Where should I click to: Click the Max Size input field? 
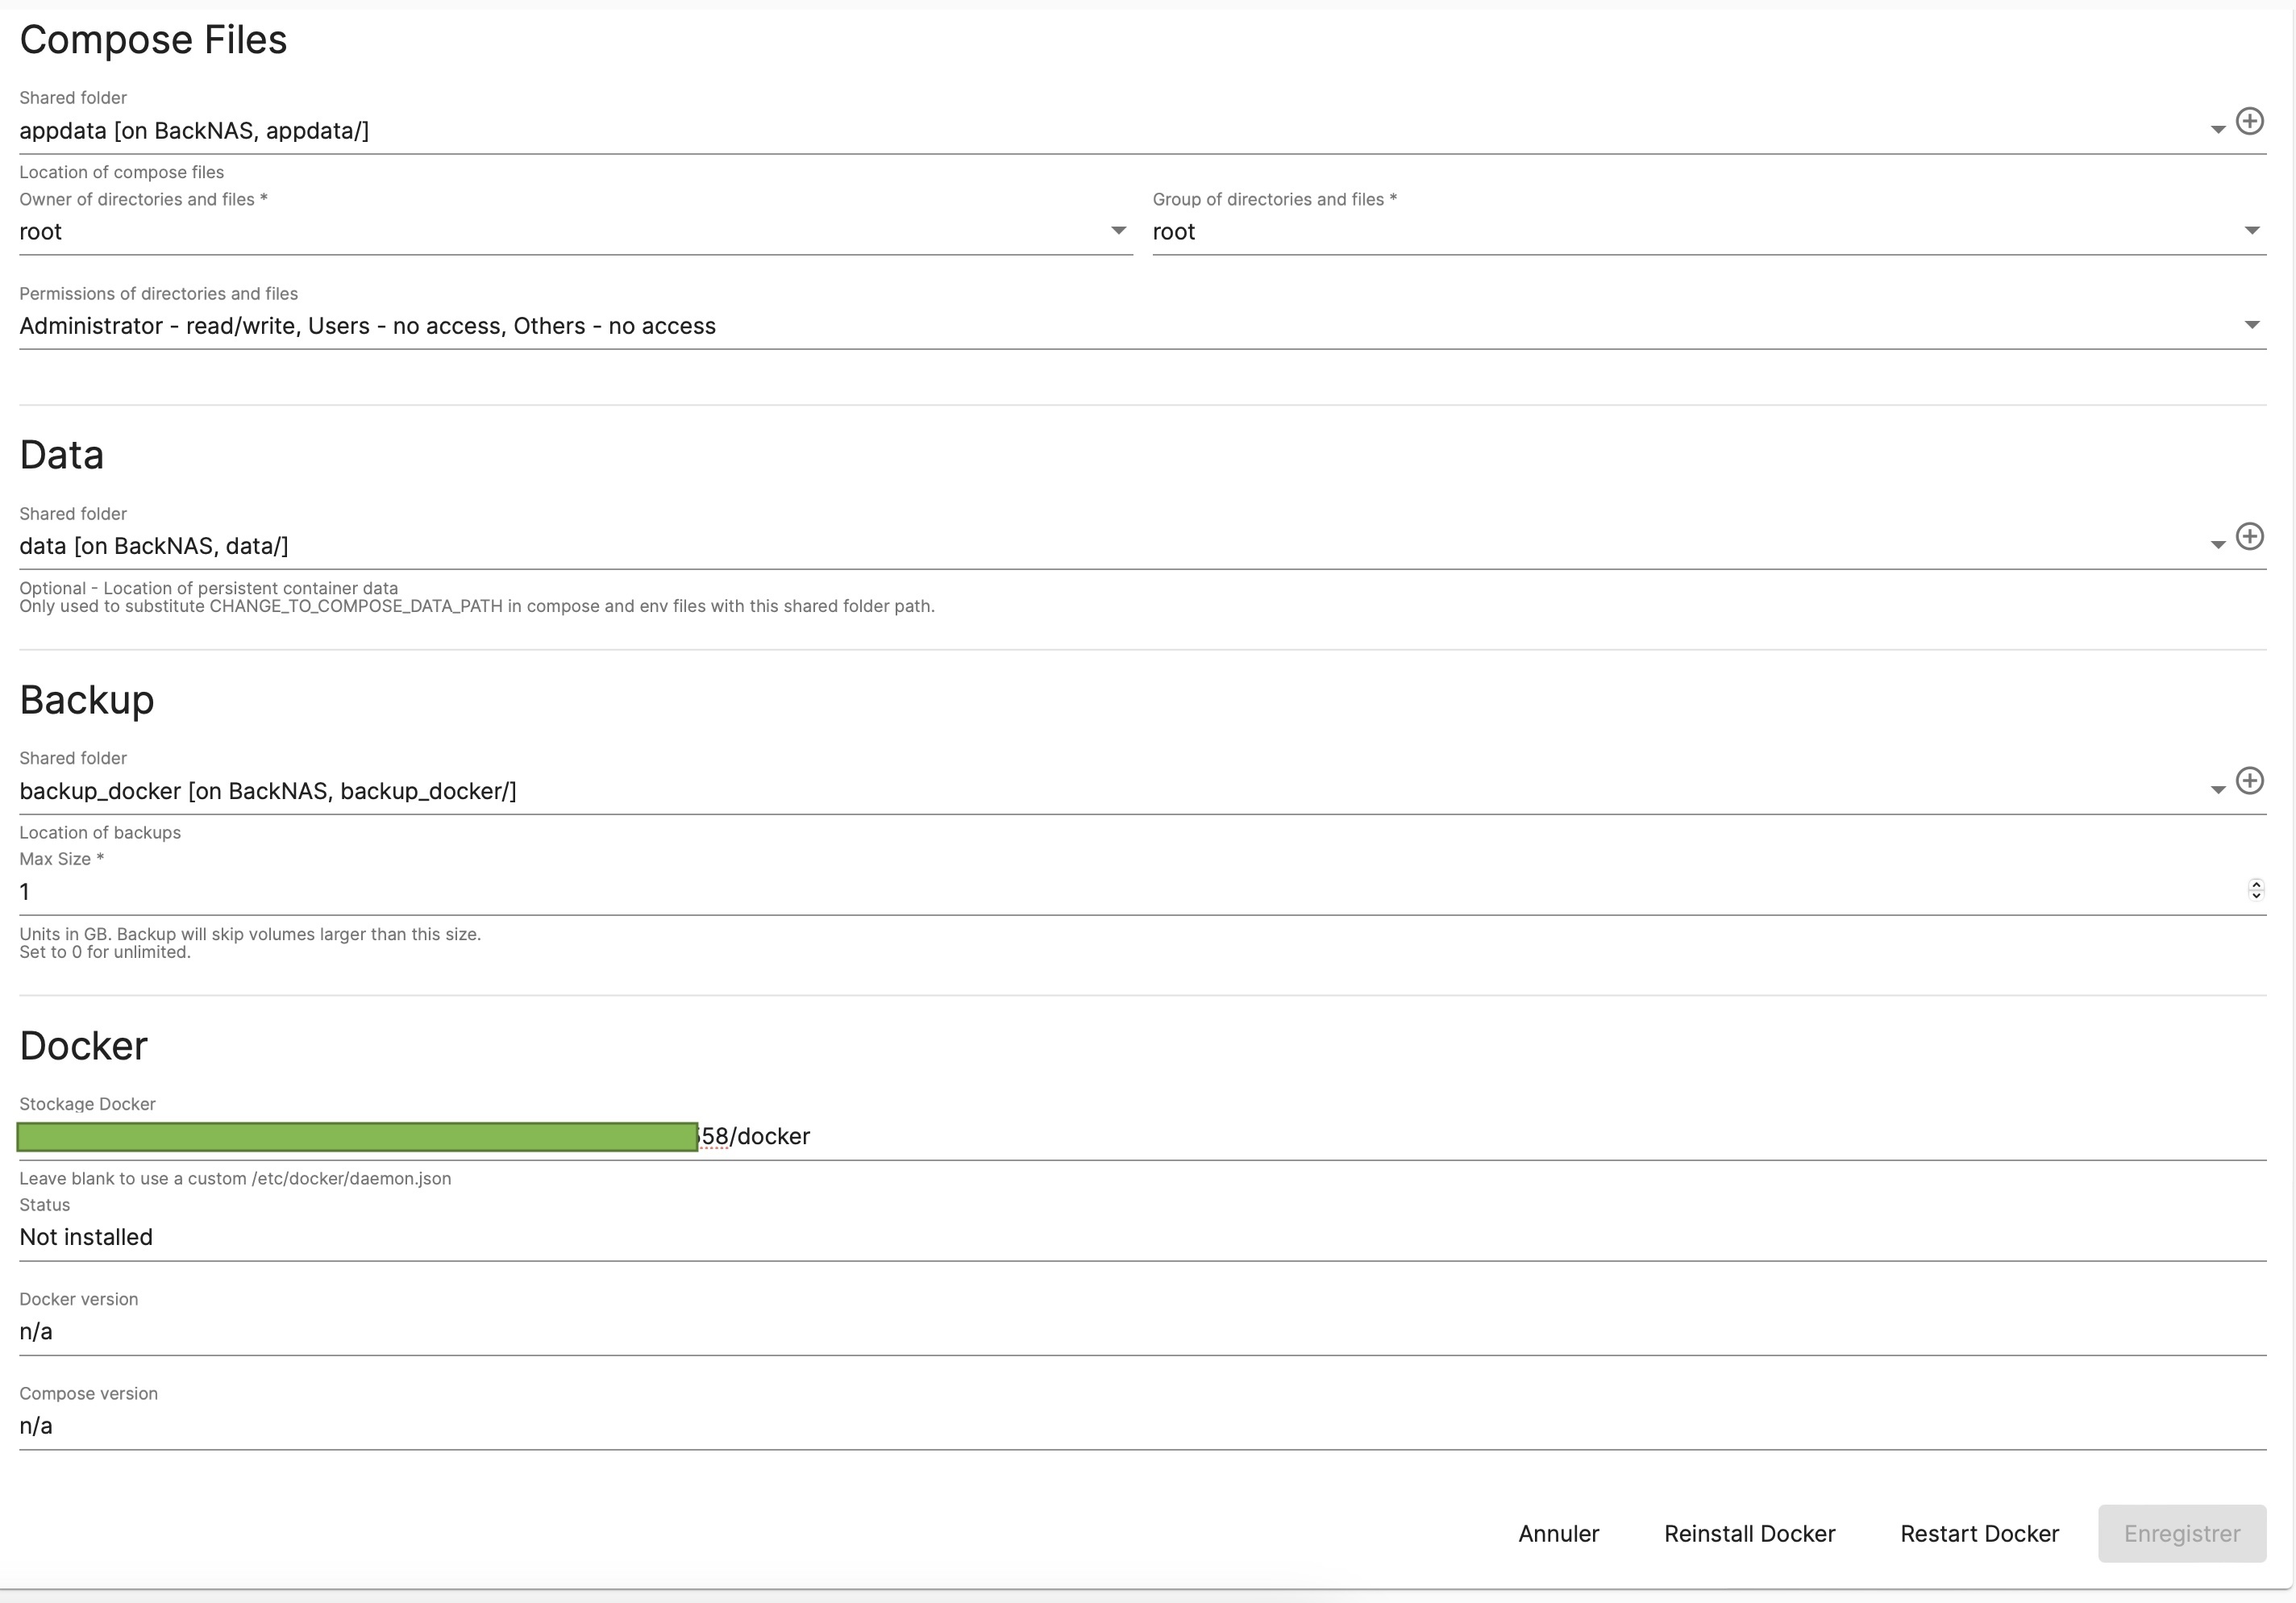coord(1100,891)
